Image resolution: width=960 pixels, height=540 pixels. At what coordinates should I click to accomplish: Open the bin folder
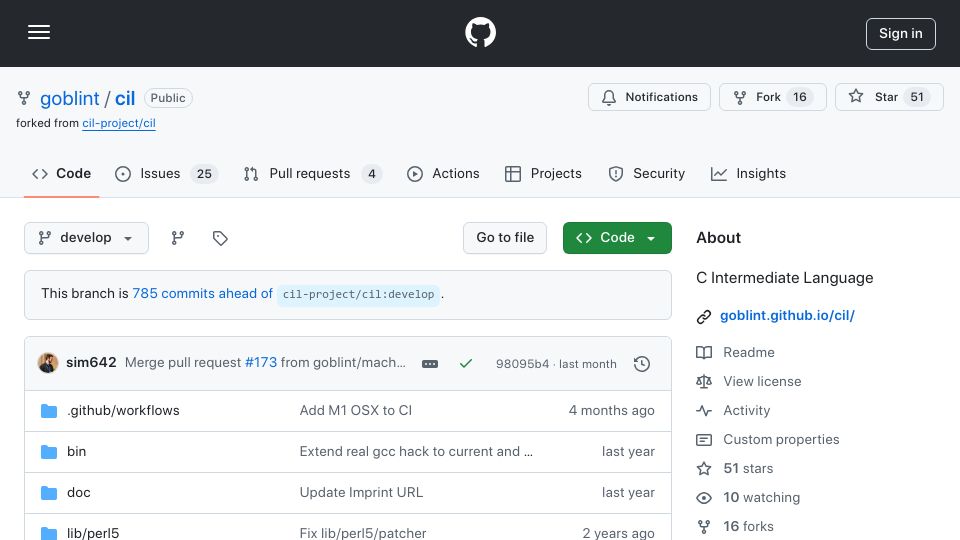(x=77, y=452)
